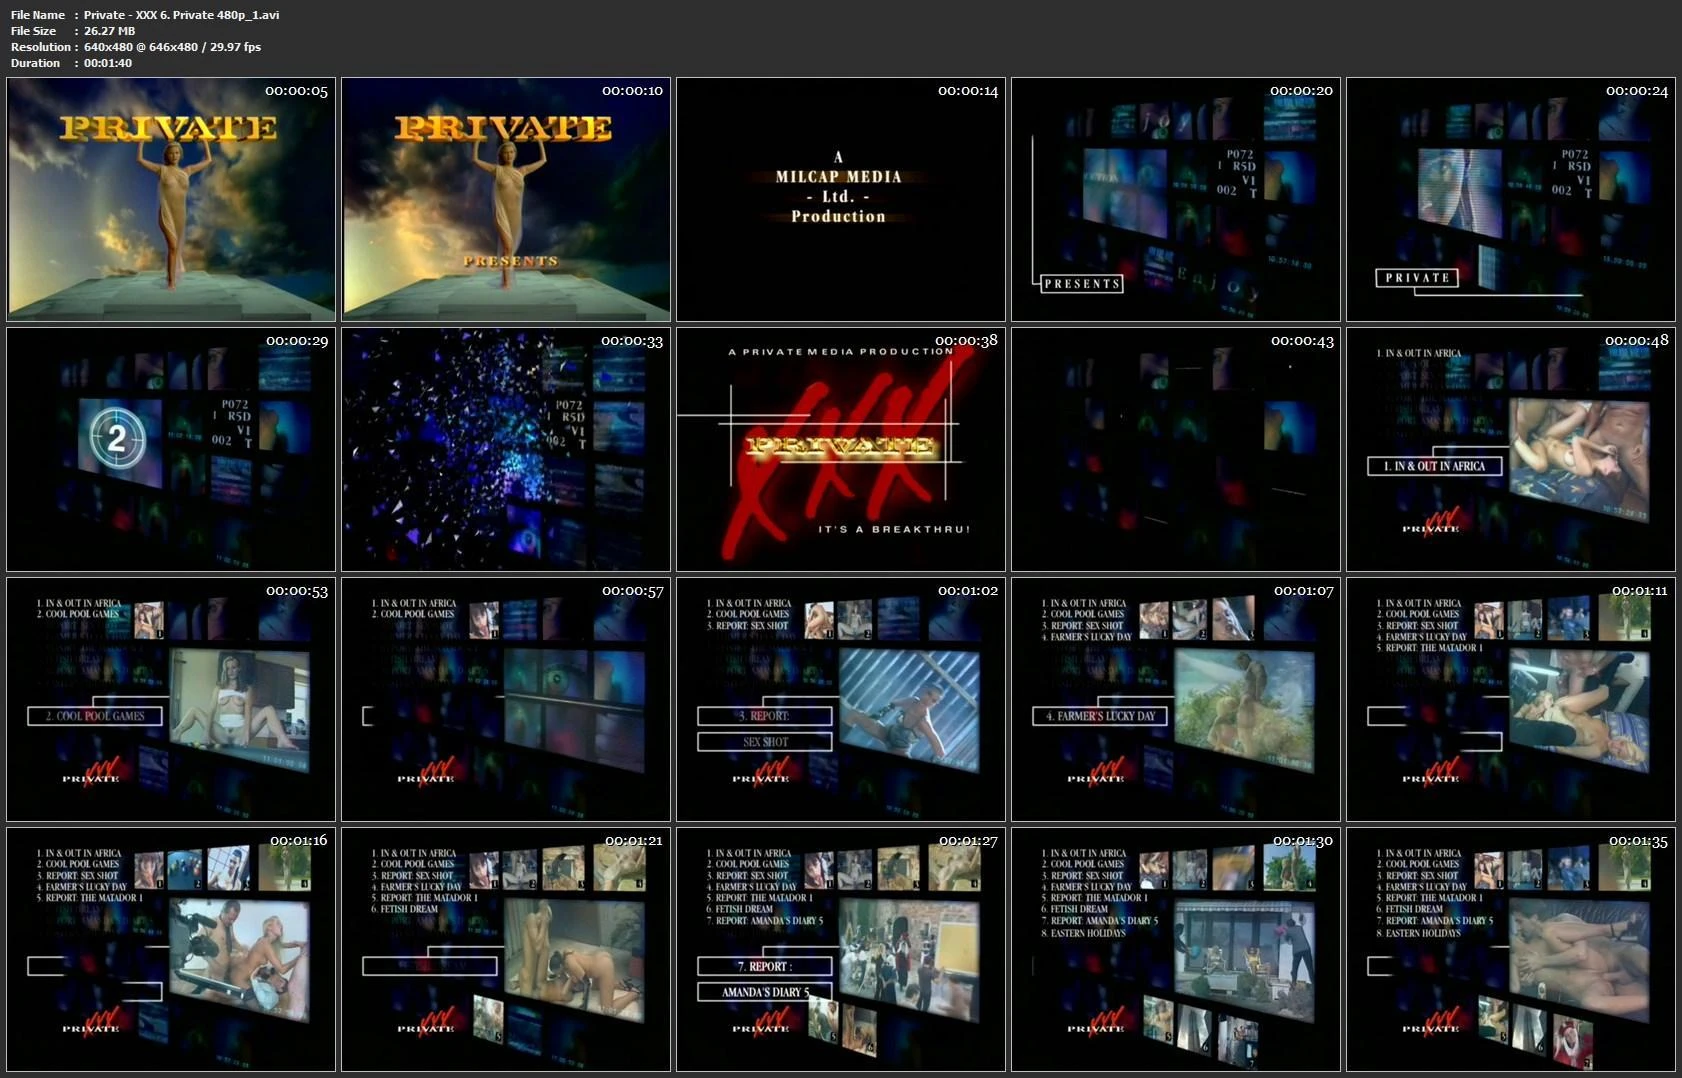Click the dark frame stamped 00:00:43
The image size is (1682, 1078).
(x=1176, y=449)
